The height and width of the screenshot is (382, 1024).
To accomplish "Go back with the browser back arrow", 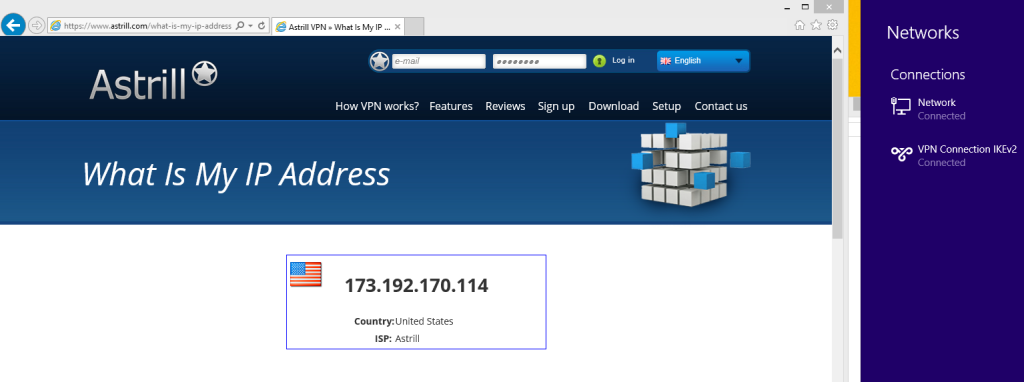I will pos(14,25).
